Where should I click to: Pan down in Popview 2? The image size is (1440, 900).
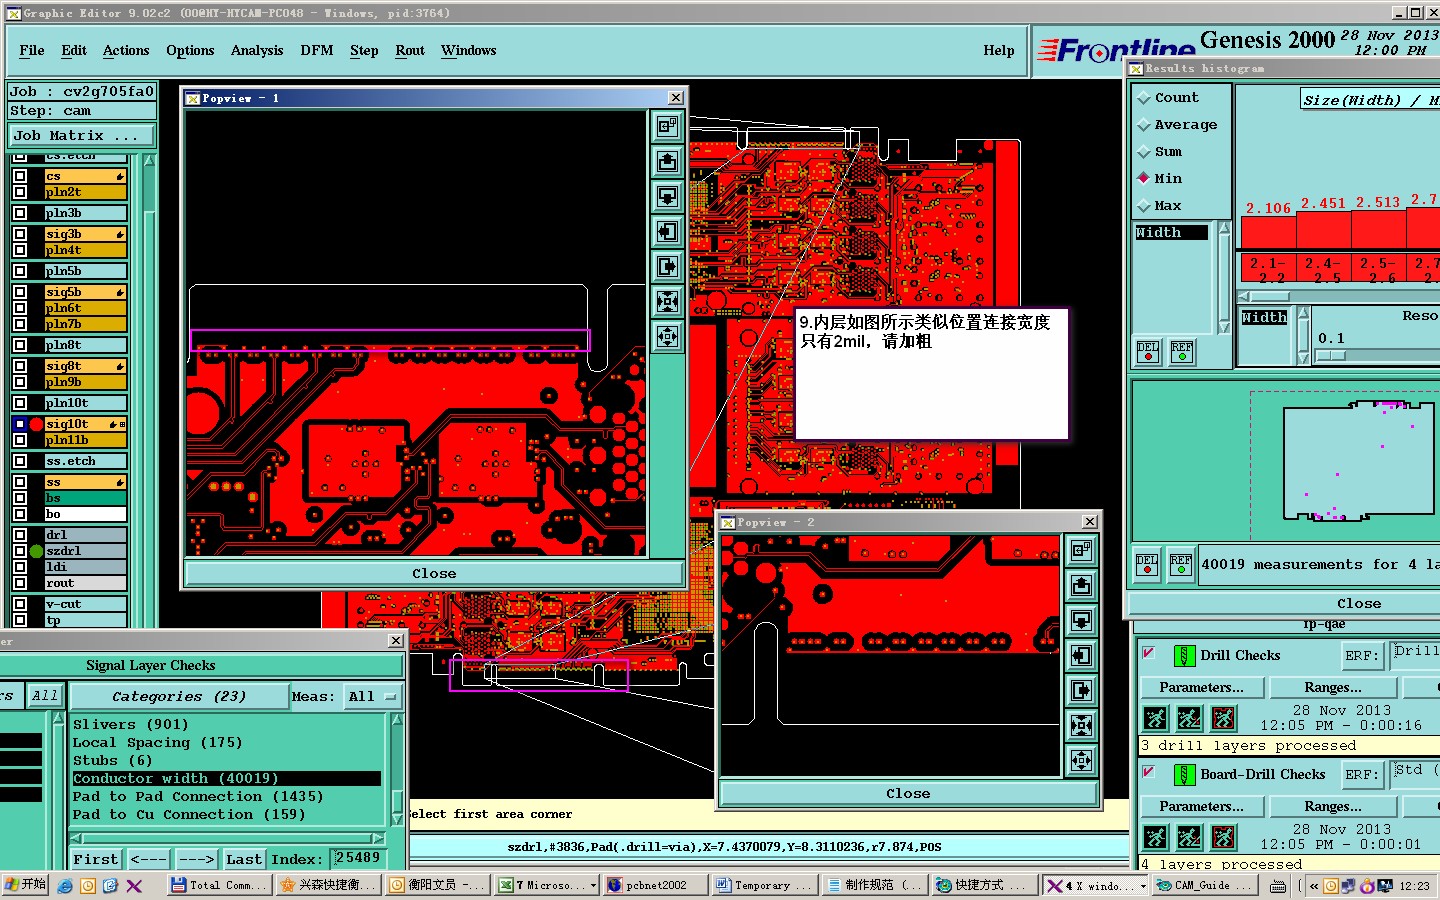pyautogui.click(x=1081, y=621)
